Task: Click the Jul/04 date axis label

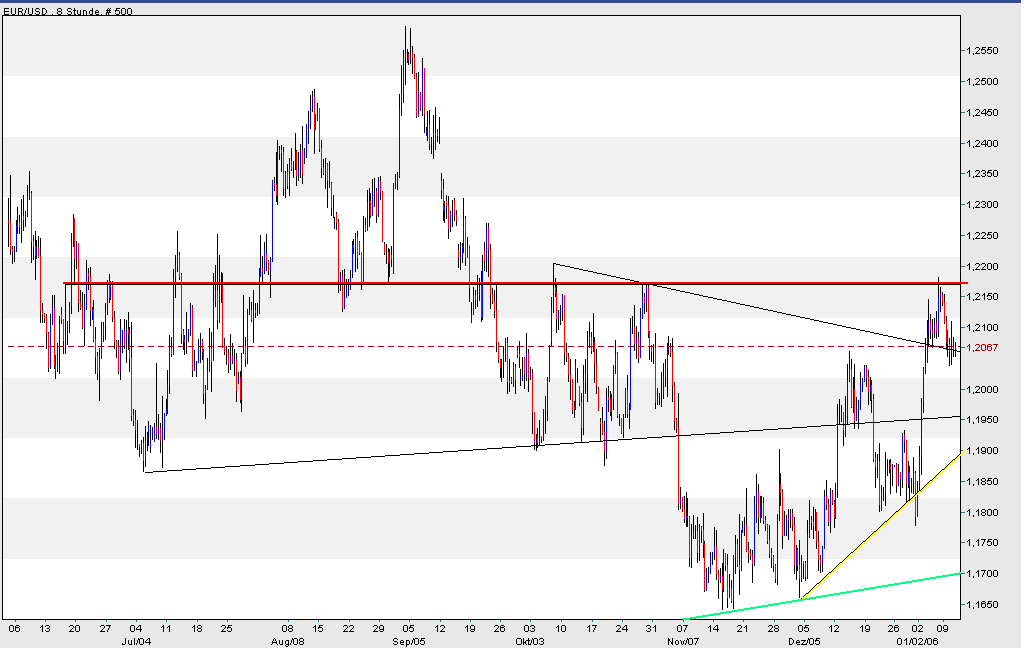Action: pyautogui.click(x=139, y=641)
